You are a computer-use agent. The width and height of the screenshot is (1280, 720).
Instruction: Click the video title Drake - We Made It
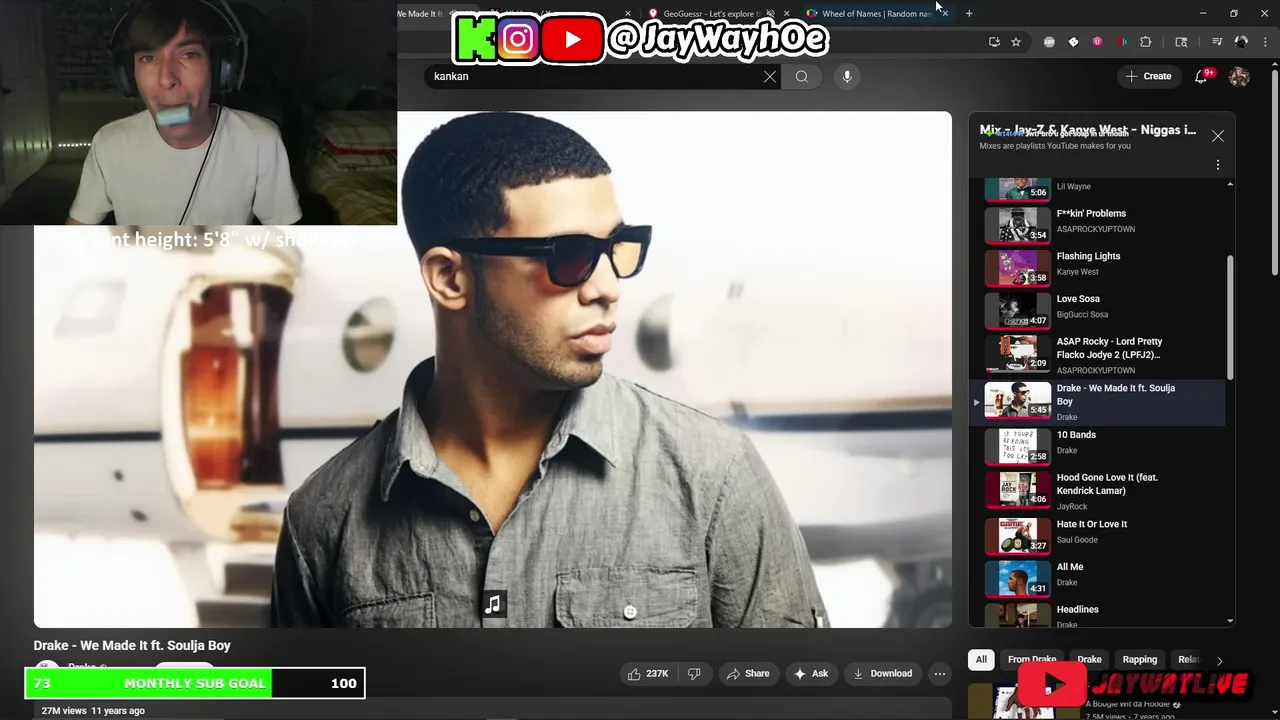pos(132,645)
